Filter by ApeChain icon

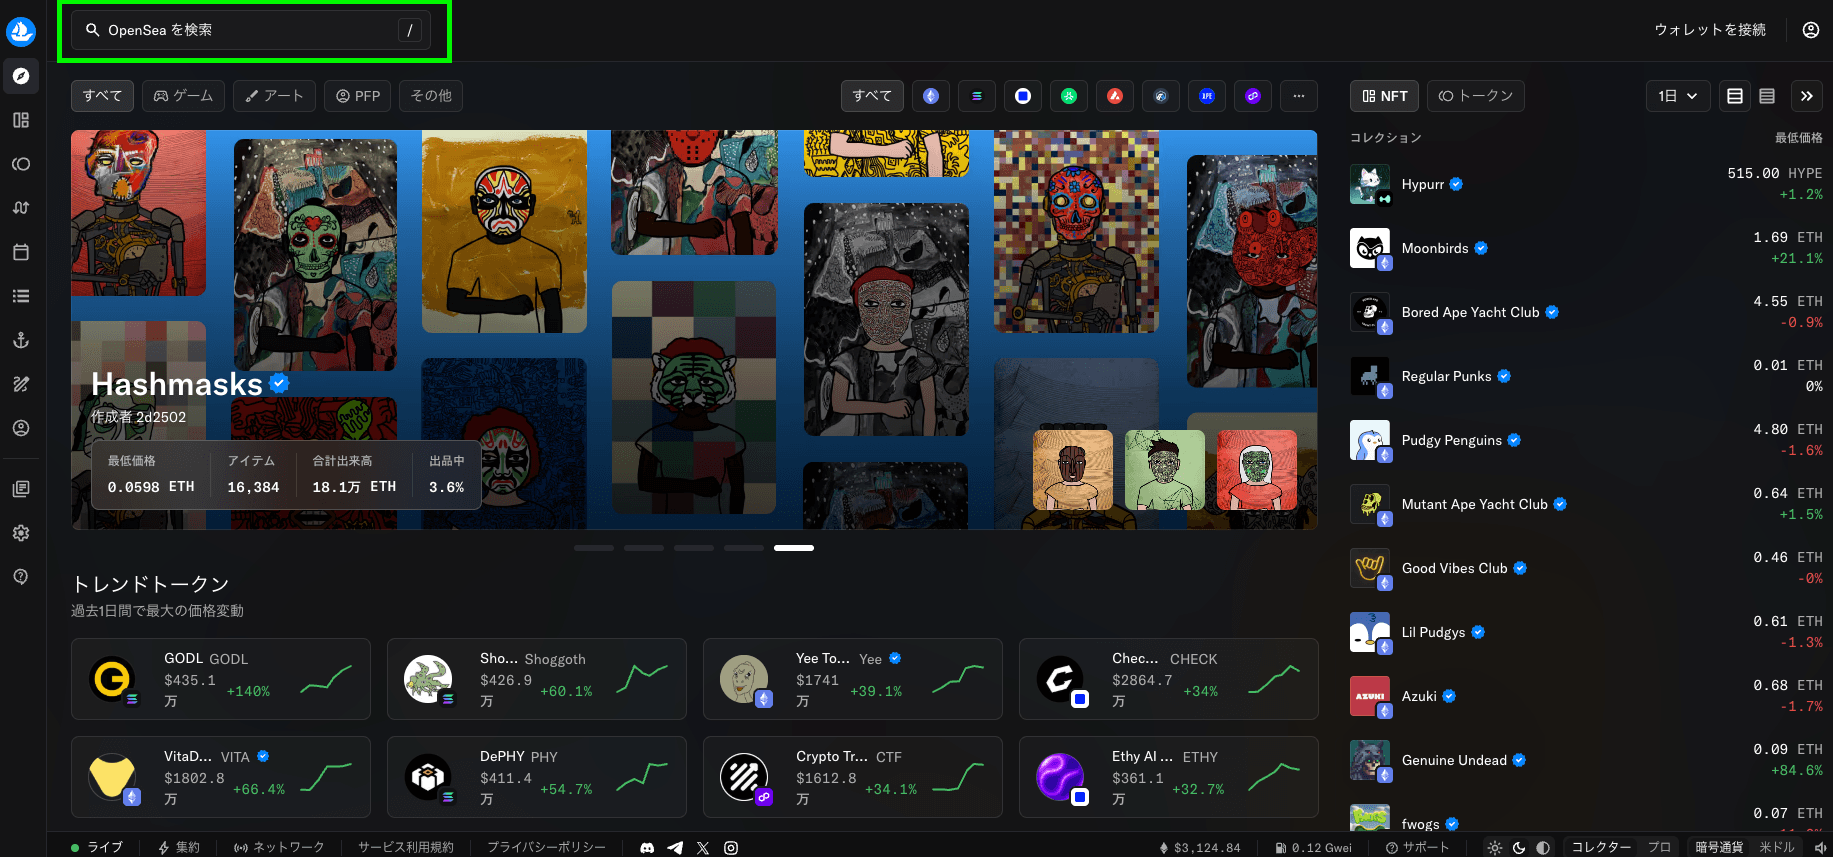(x=1207, y=96)
